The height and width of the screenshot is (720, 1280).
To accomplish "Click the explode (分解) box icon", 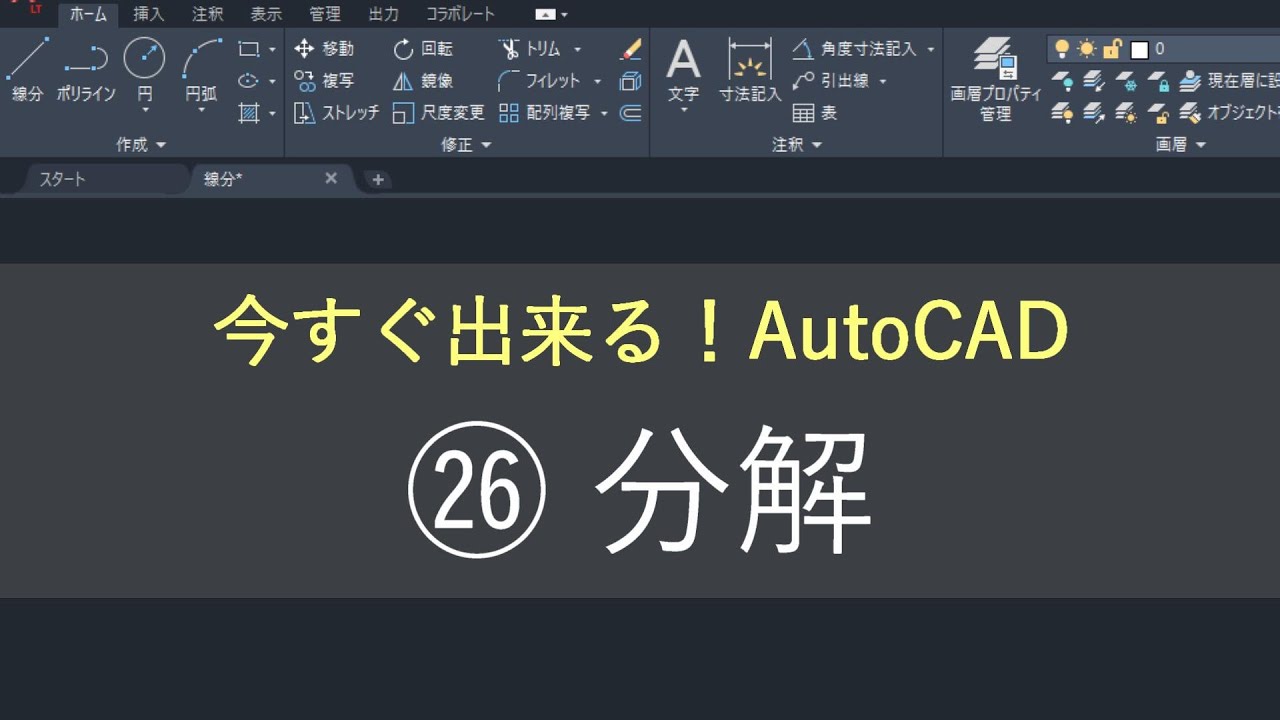I will pyautogui.click(x=630, y=81).
